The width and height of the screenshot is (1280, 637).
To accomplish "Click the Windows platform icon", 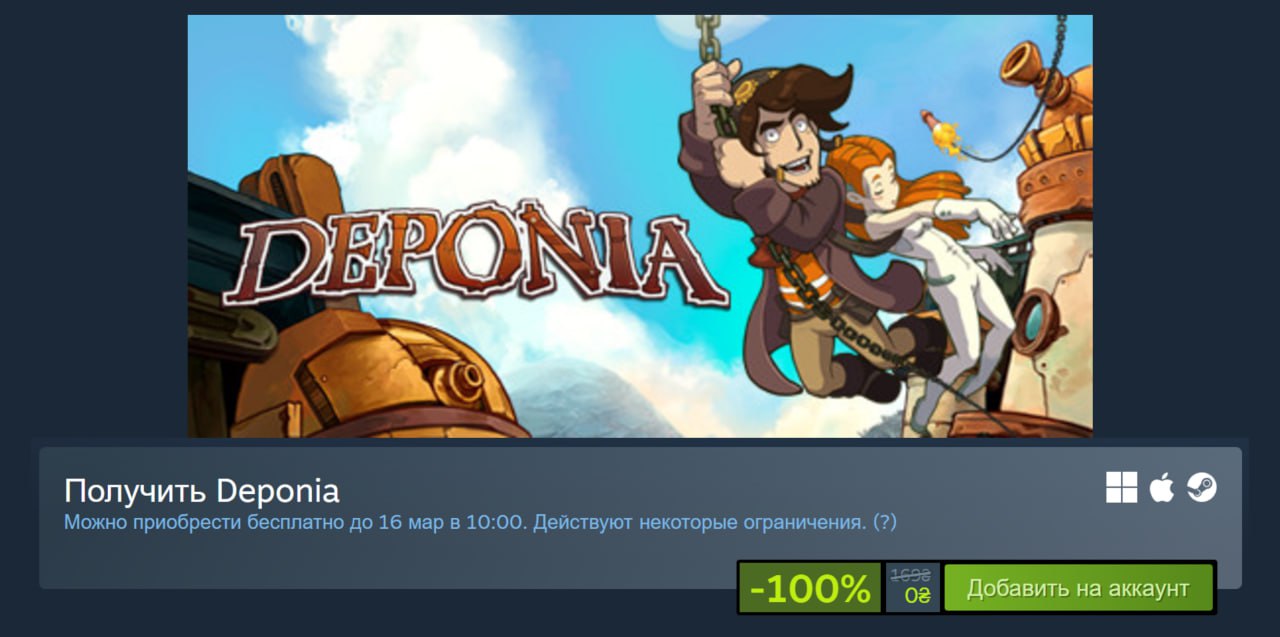I will [1121, 488].
